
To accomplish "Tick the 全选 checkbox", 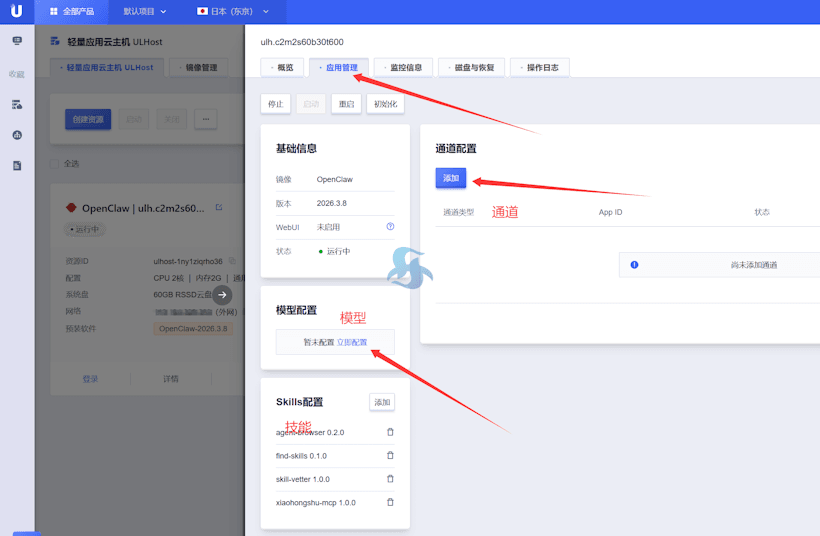I will pyautogui.click(x=54, y=164).
